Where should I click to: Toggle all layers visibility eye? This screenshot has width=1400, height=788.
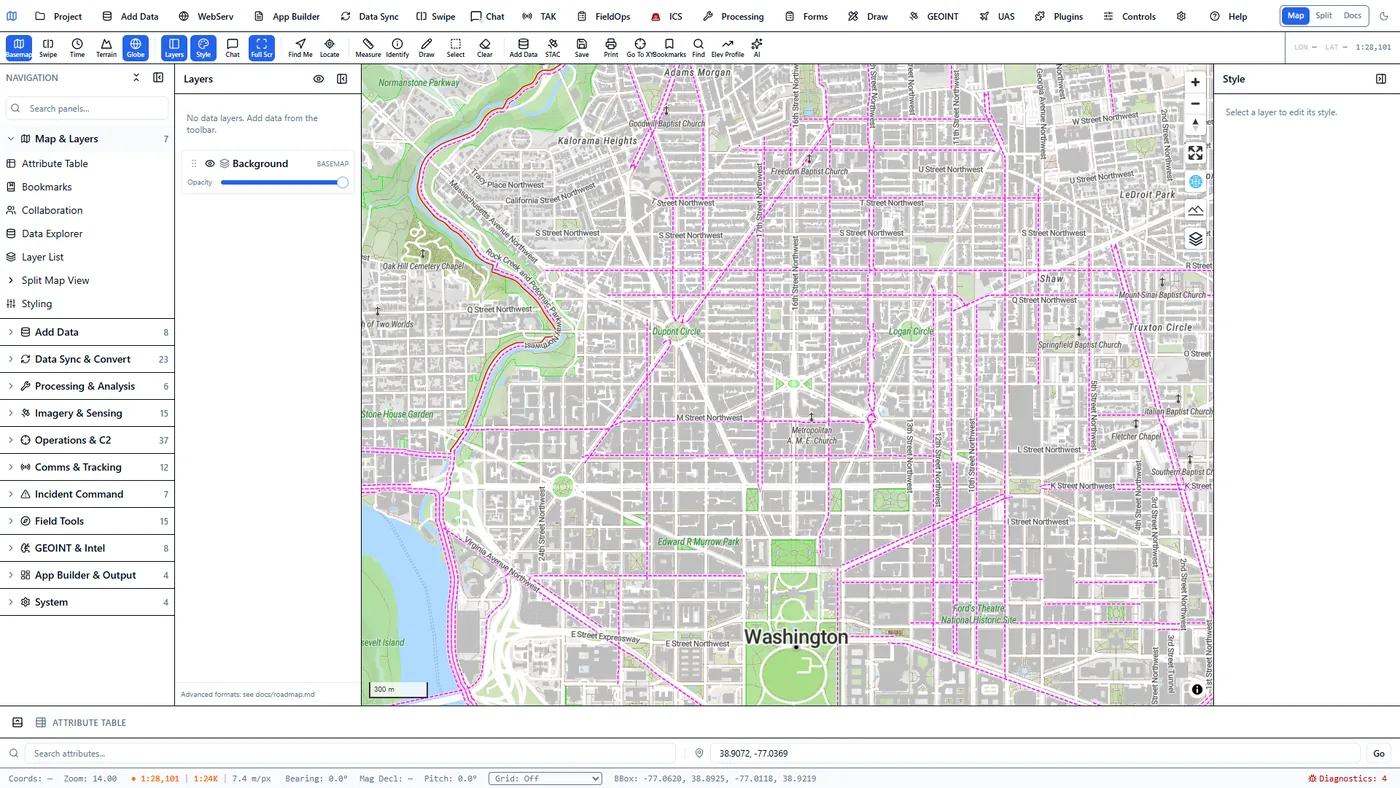pyautogui.click(x=319, y=79)
